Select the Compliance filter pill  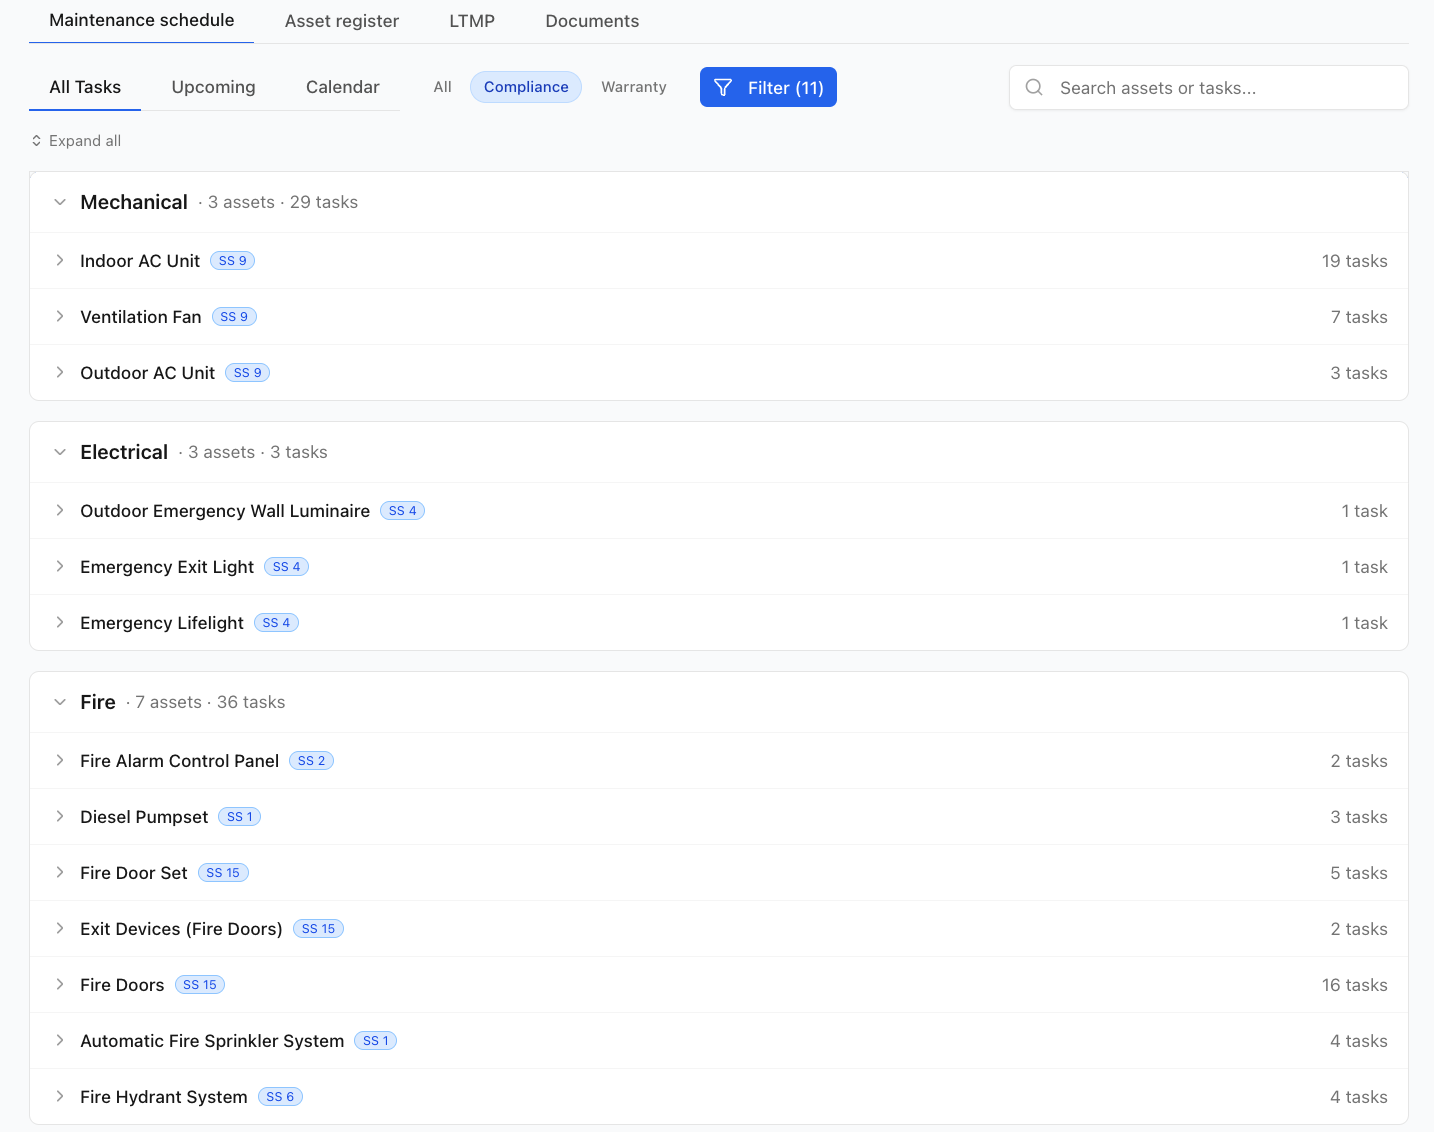coord(526,87)
